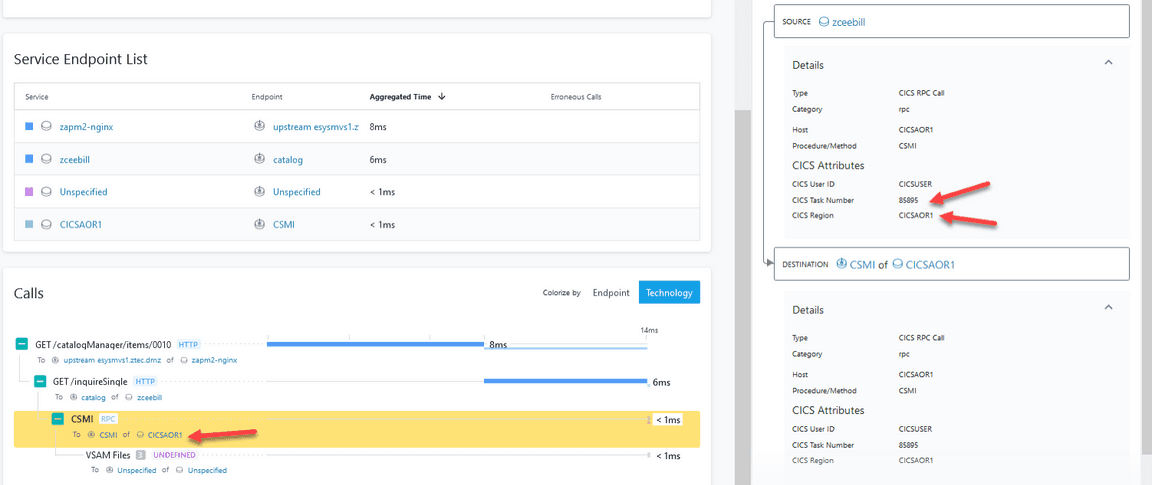Click the endpoint icon beside CSMI in list
Image resolution: width=1152 pixels, height=485 pixels.
[259, 224]
